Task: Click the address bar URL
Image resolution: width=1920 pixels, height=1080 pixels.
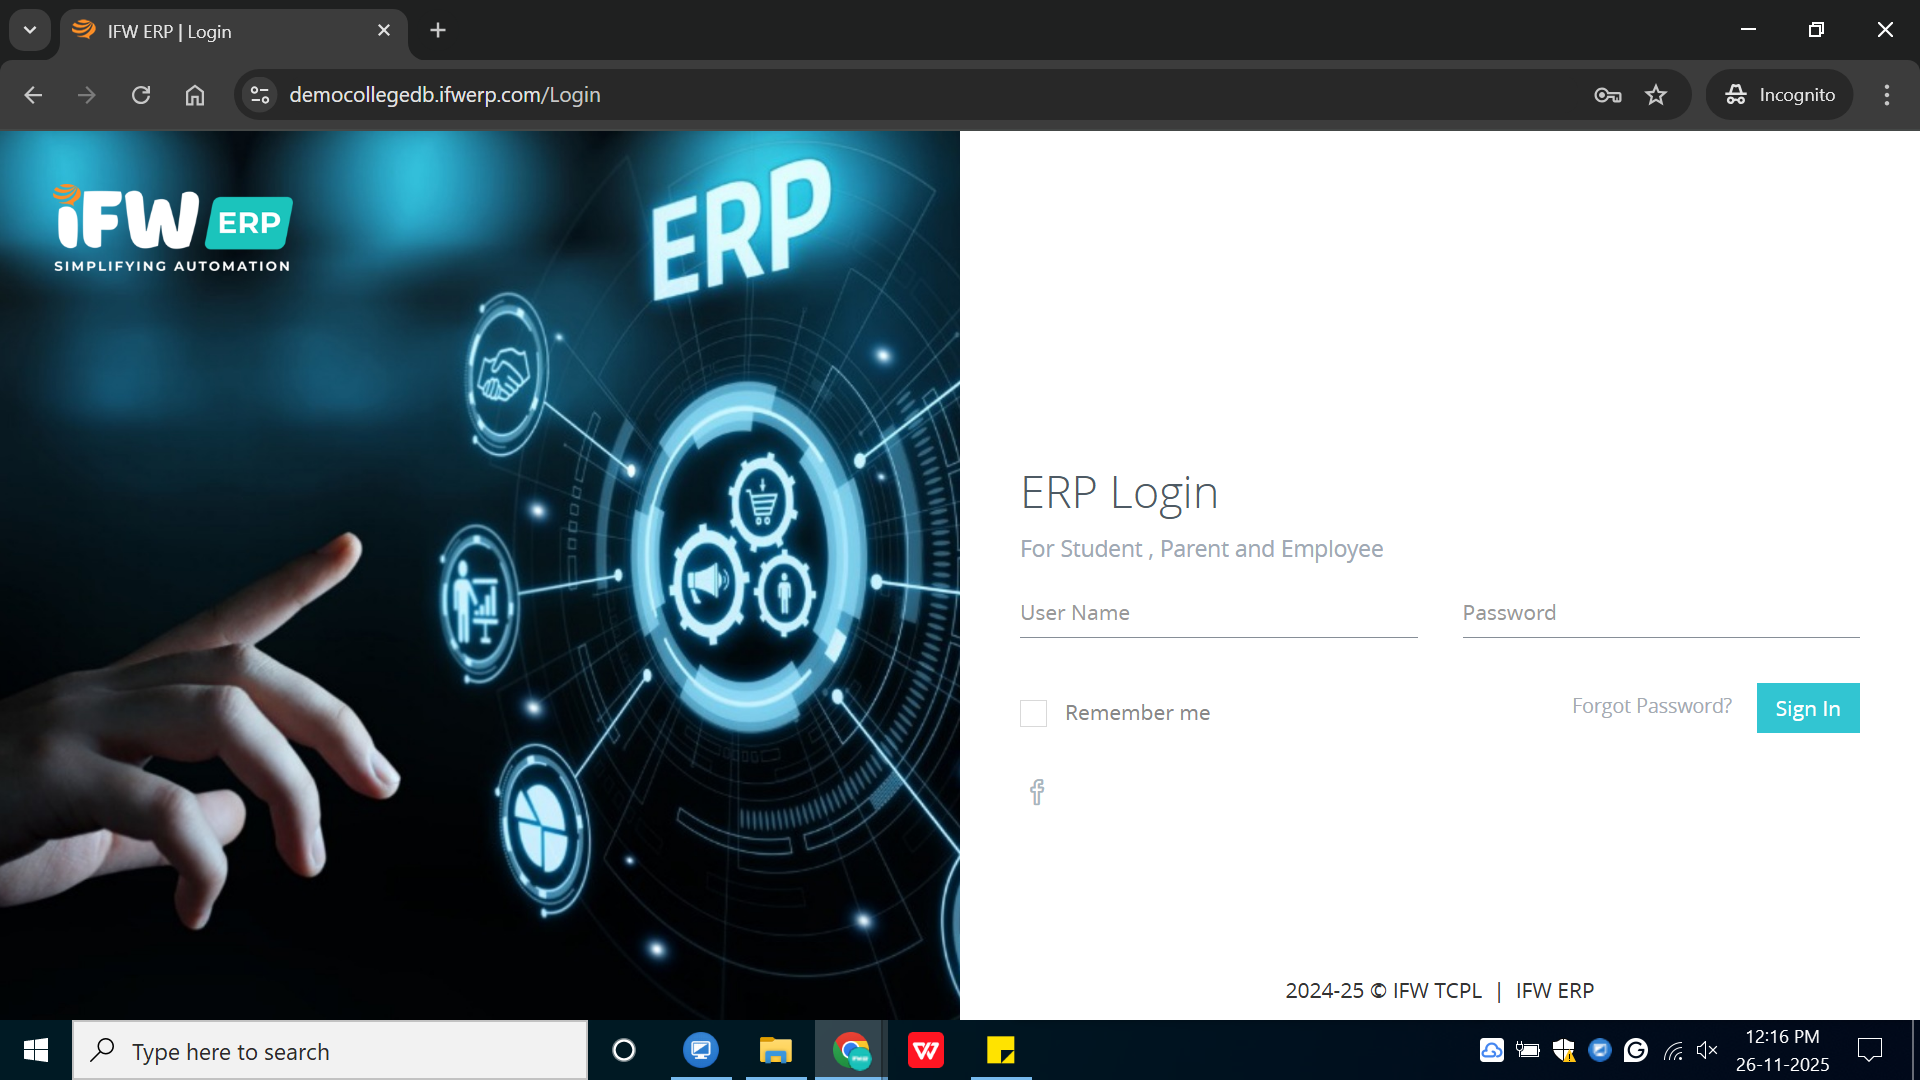Action: 445,95
